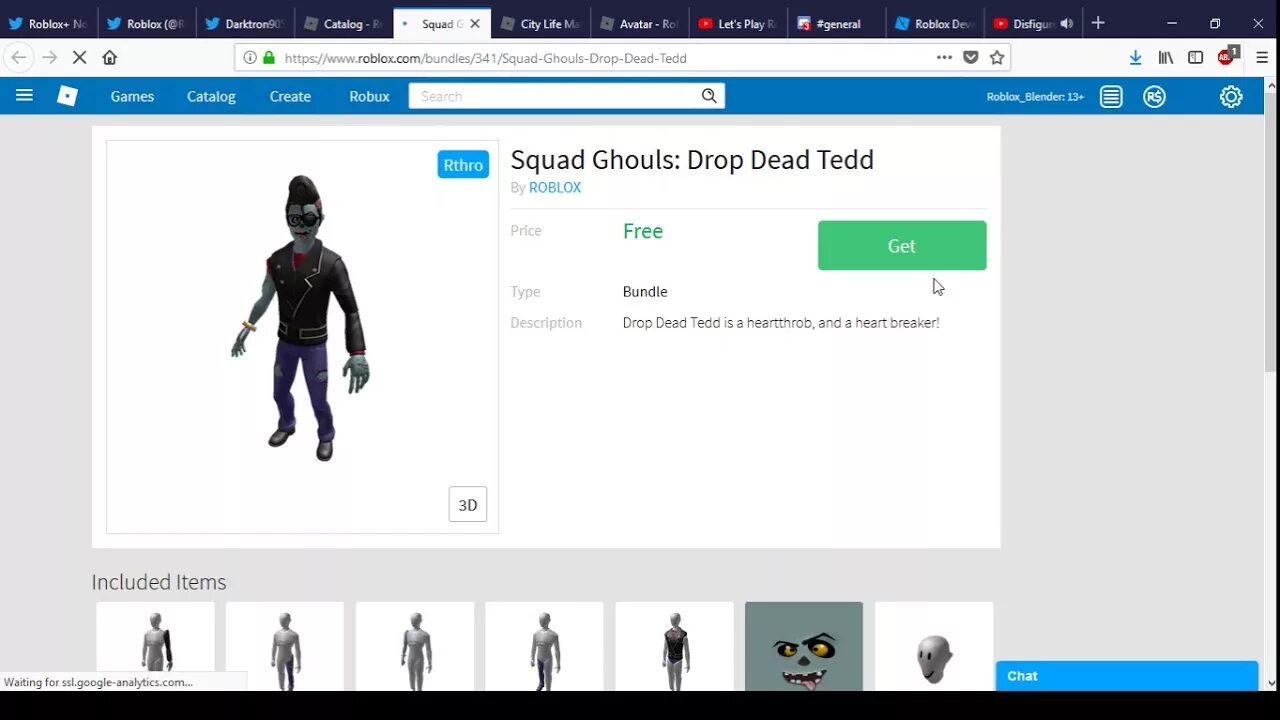View the bundle in 3D
Viewport: 1280px width, 720px height.
click(x=468, y=505)
